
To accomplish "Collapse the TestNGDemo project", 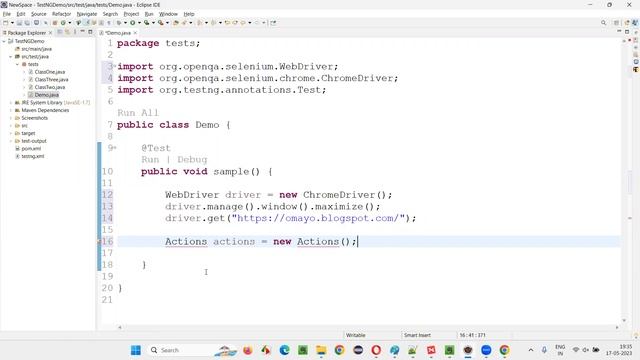I will coord(4,41).
